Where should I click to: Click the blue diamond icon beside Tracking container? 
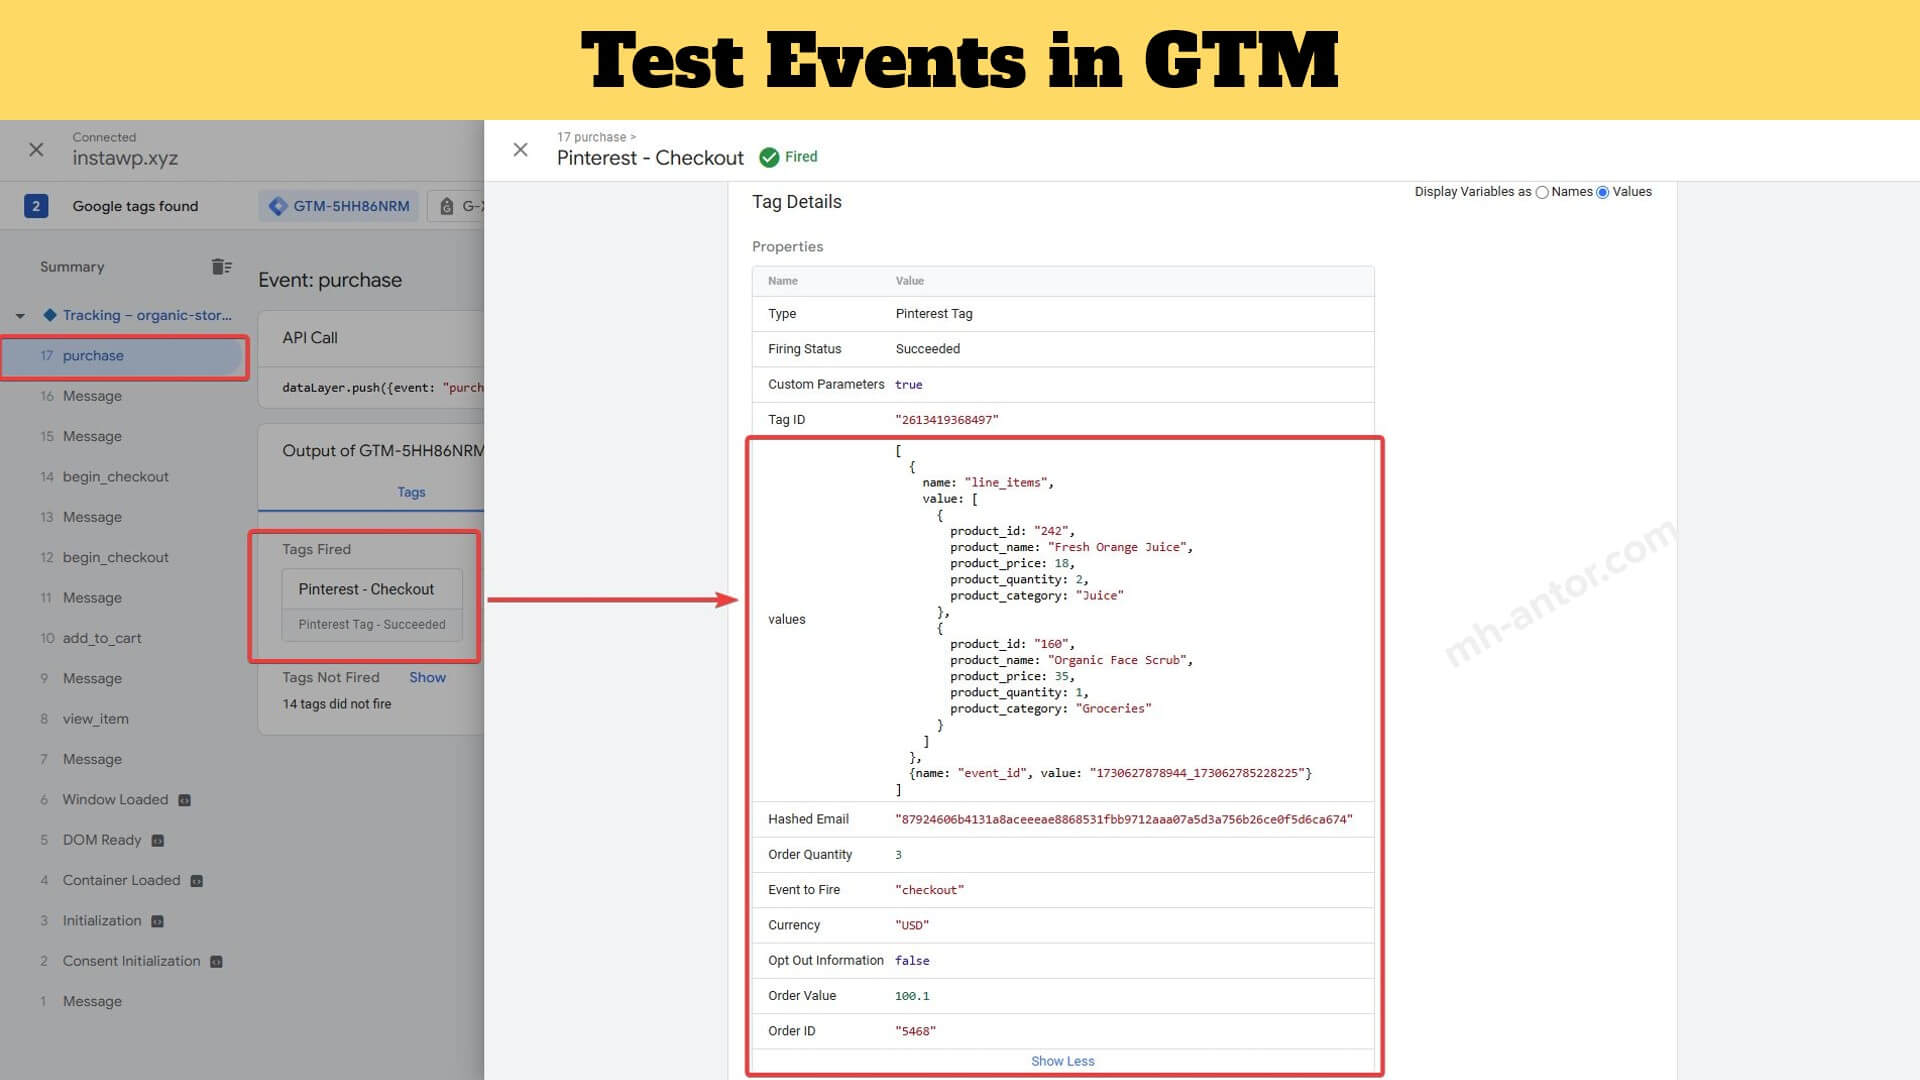point(50,315)
